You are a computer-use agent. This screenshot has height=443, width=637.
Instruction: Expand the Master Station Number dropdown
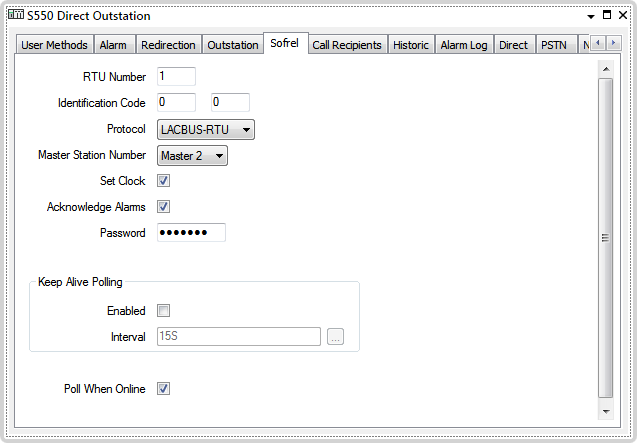(x=193, y=155)
